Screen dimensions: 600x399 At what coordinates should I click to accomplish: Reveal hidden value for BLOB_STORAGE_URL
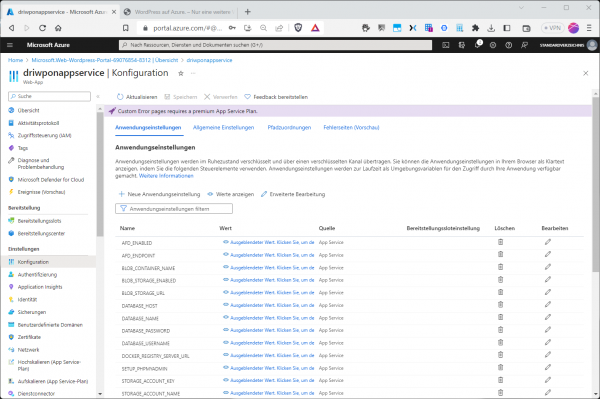pyautogui.click(x=268, y=292)
